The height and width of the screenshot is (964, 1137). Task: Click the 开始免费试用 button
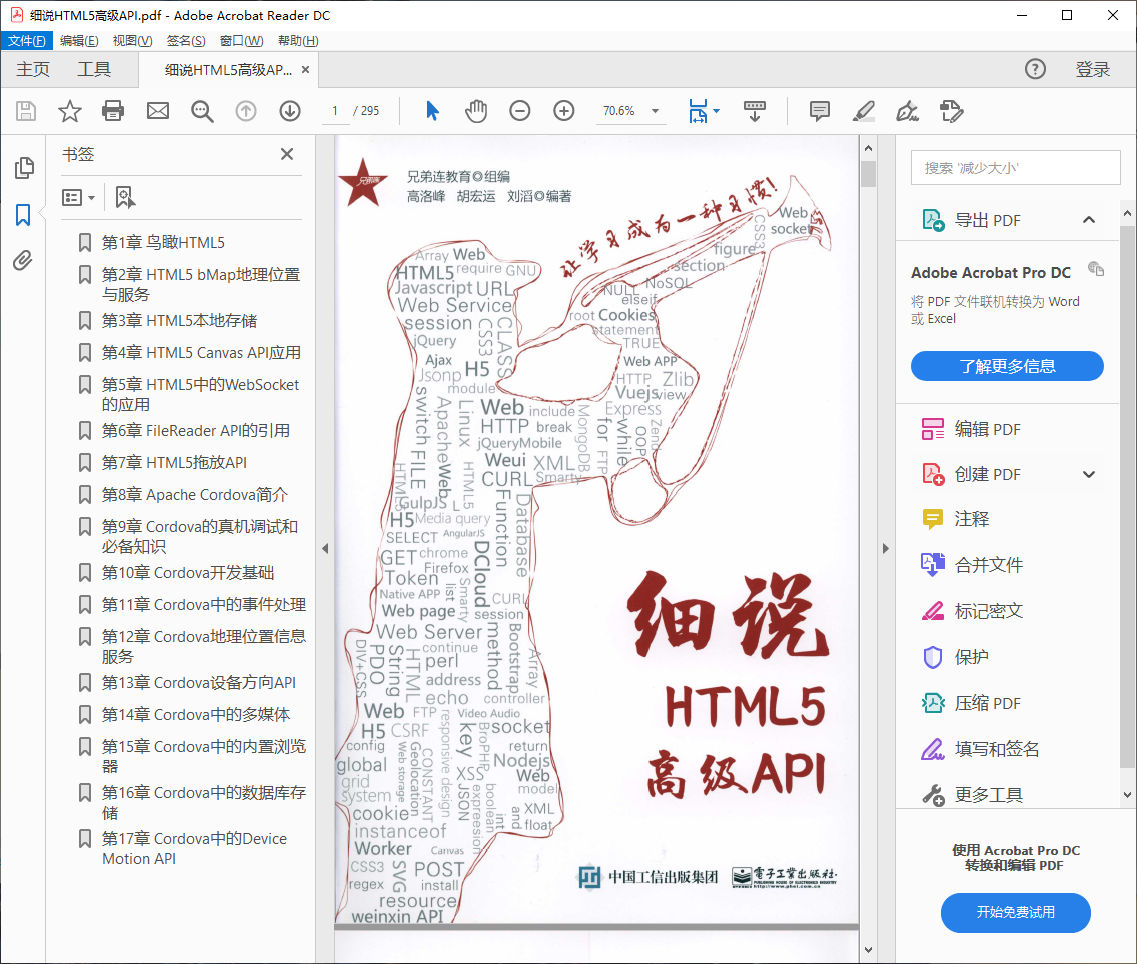(1015, 913)
